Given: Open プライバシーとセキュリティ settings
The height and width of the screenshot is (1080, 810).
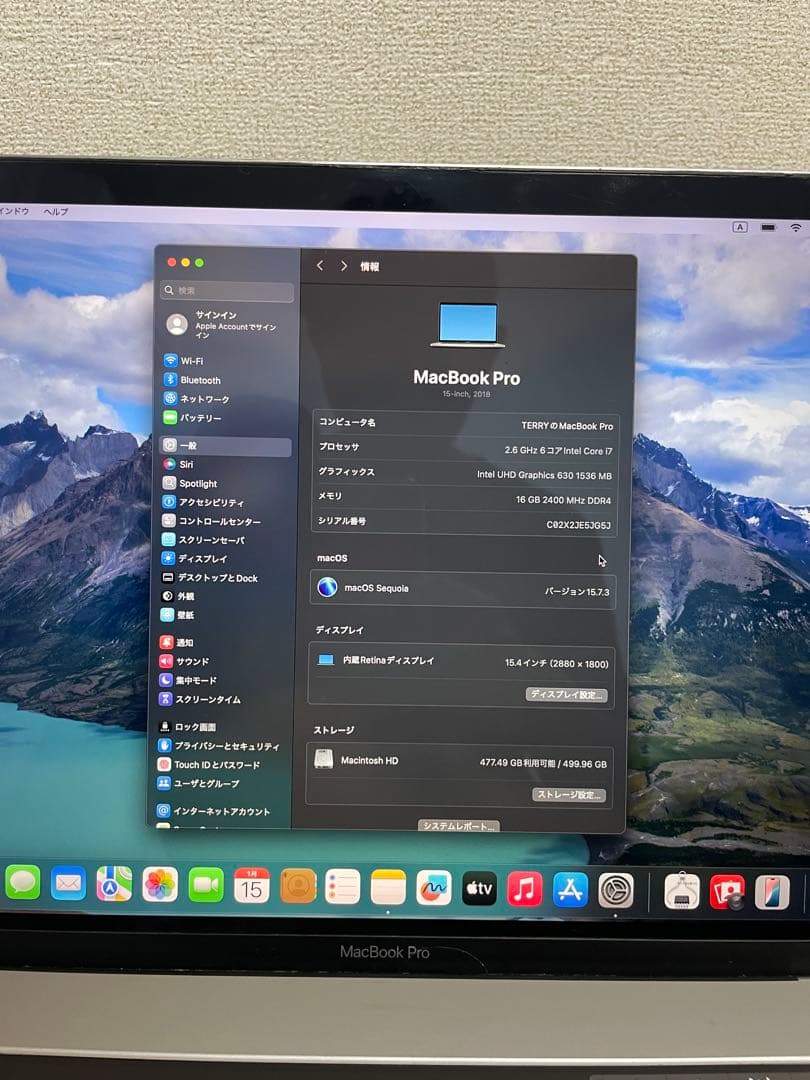Looking at the screenshot, I should 225,745.
